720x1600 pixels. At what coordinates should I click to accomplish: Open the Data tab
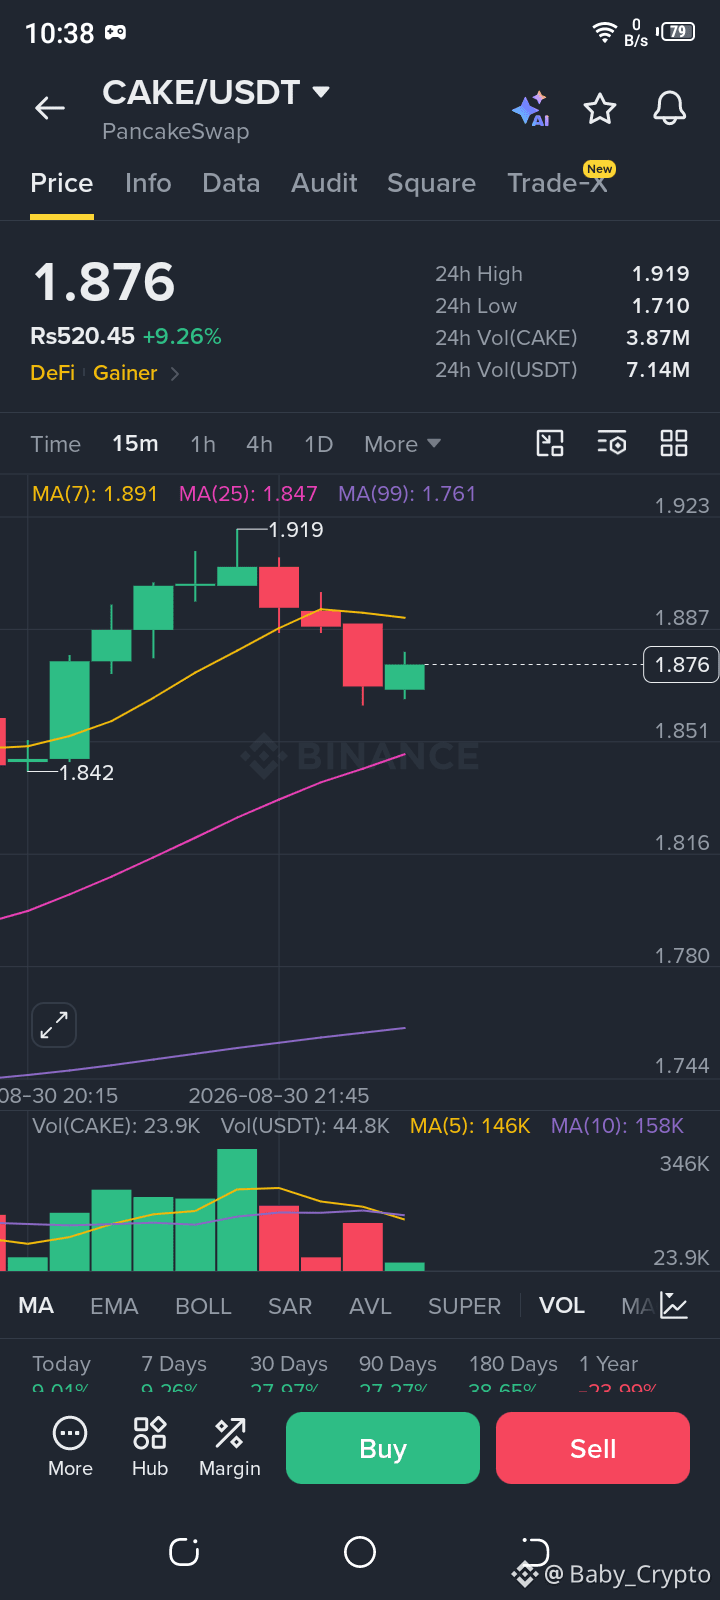tap(231, 183)
